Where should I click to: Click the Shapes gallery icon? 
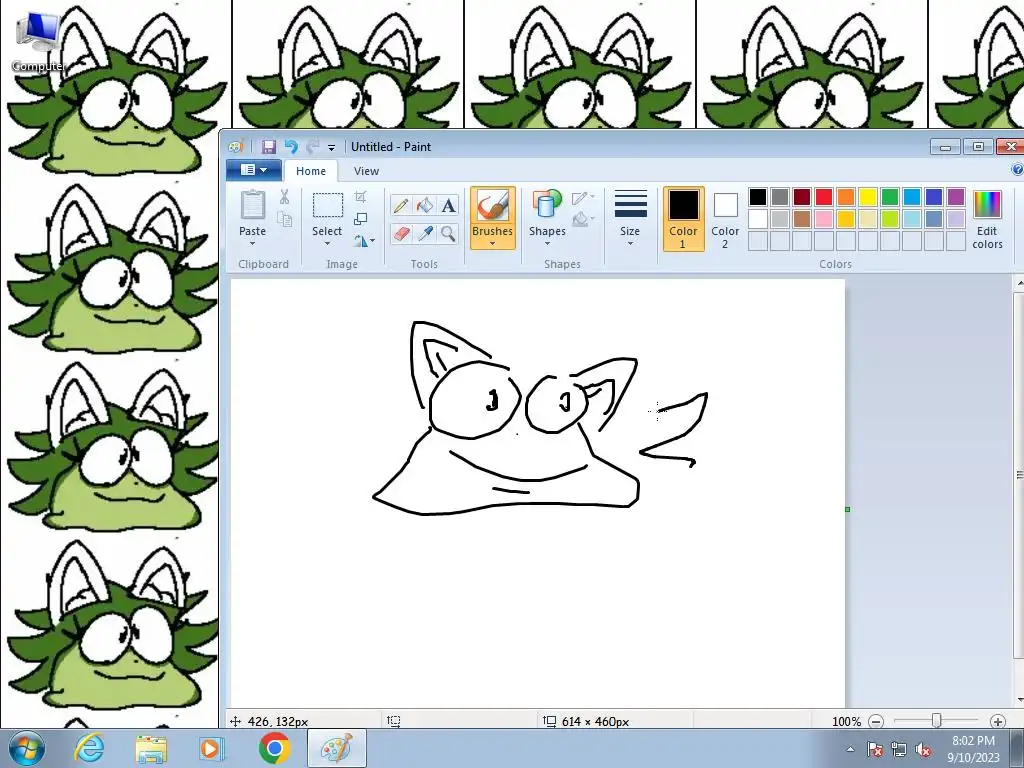[547, 204]
